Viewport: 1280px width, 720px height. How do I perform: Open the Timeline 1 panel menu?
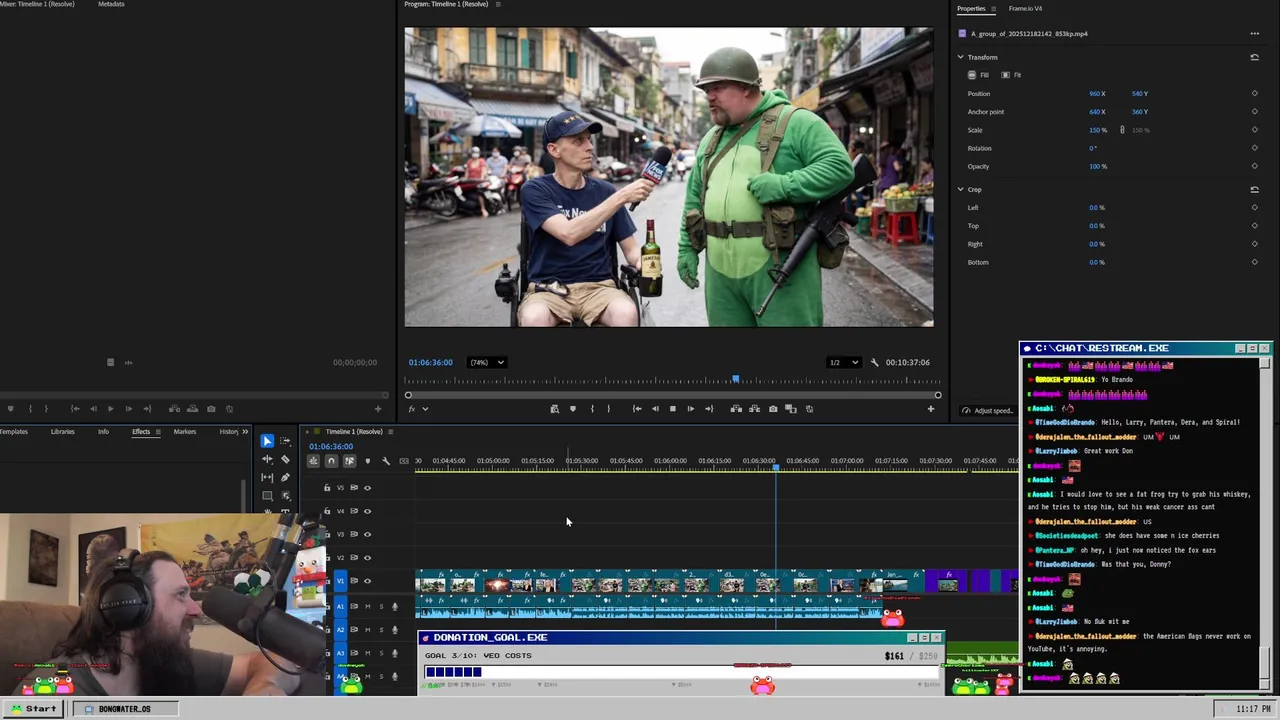tap(391, 432)
